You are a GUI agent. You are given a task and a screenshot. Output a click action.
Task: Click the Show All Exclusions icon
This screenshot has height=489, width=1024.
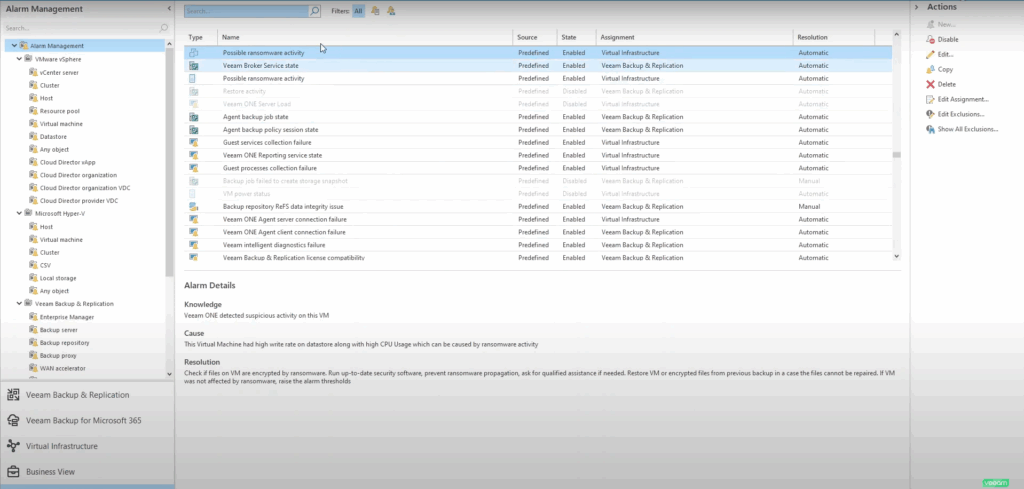930,129
